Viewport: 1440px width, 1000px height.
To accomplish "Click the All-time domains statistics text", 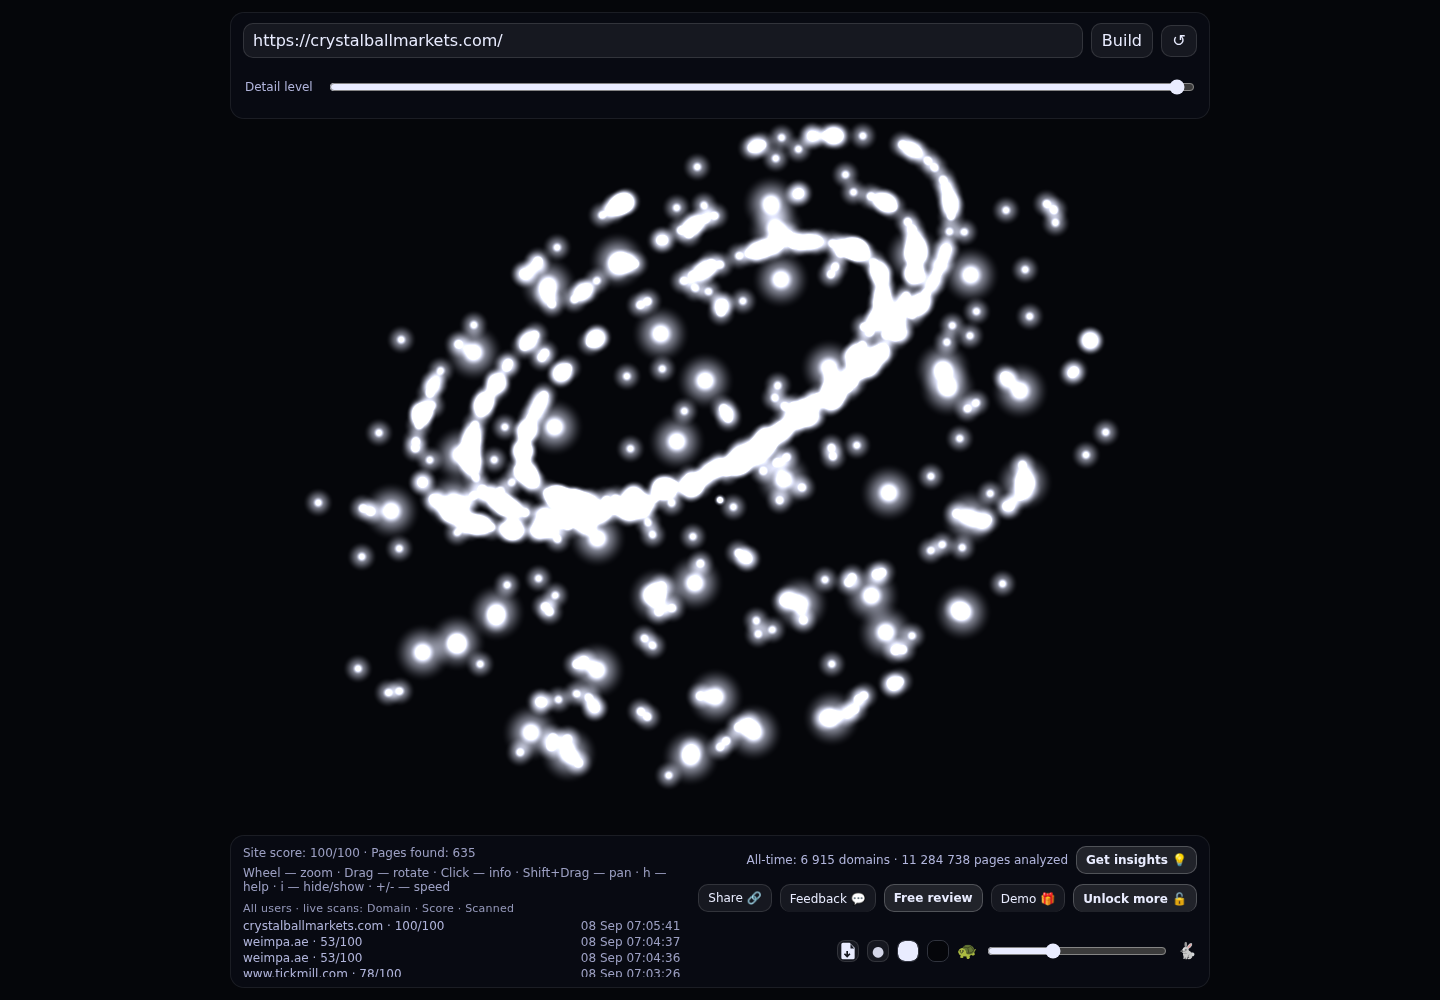I will (x=907, y=860).
